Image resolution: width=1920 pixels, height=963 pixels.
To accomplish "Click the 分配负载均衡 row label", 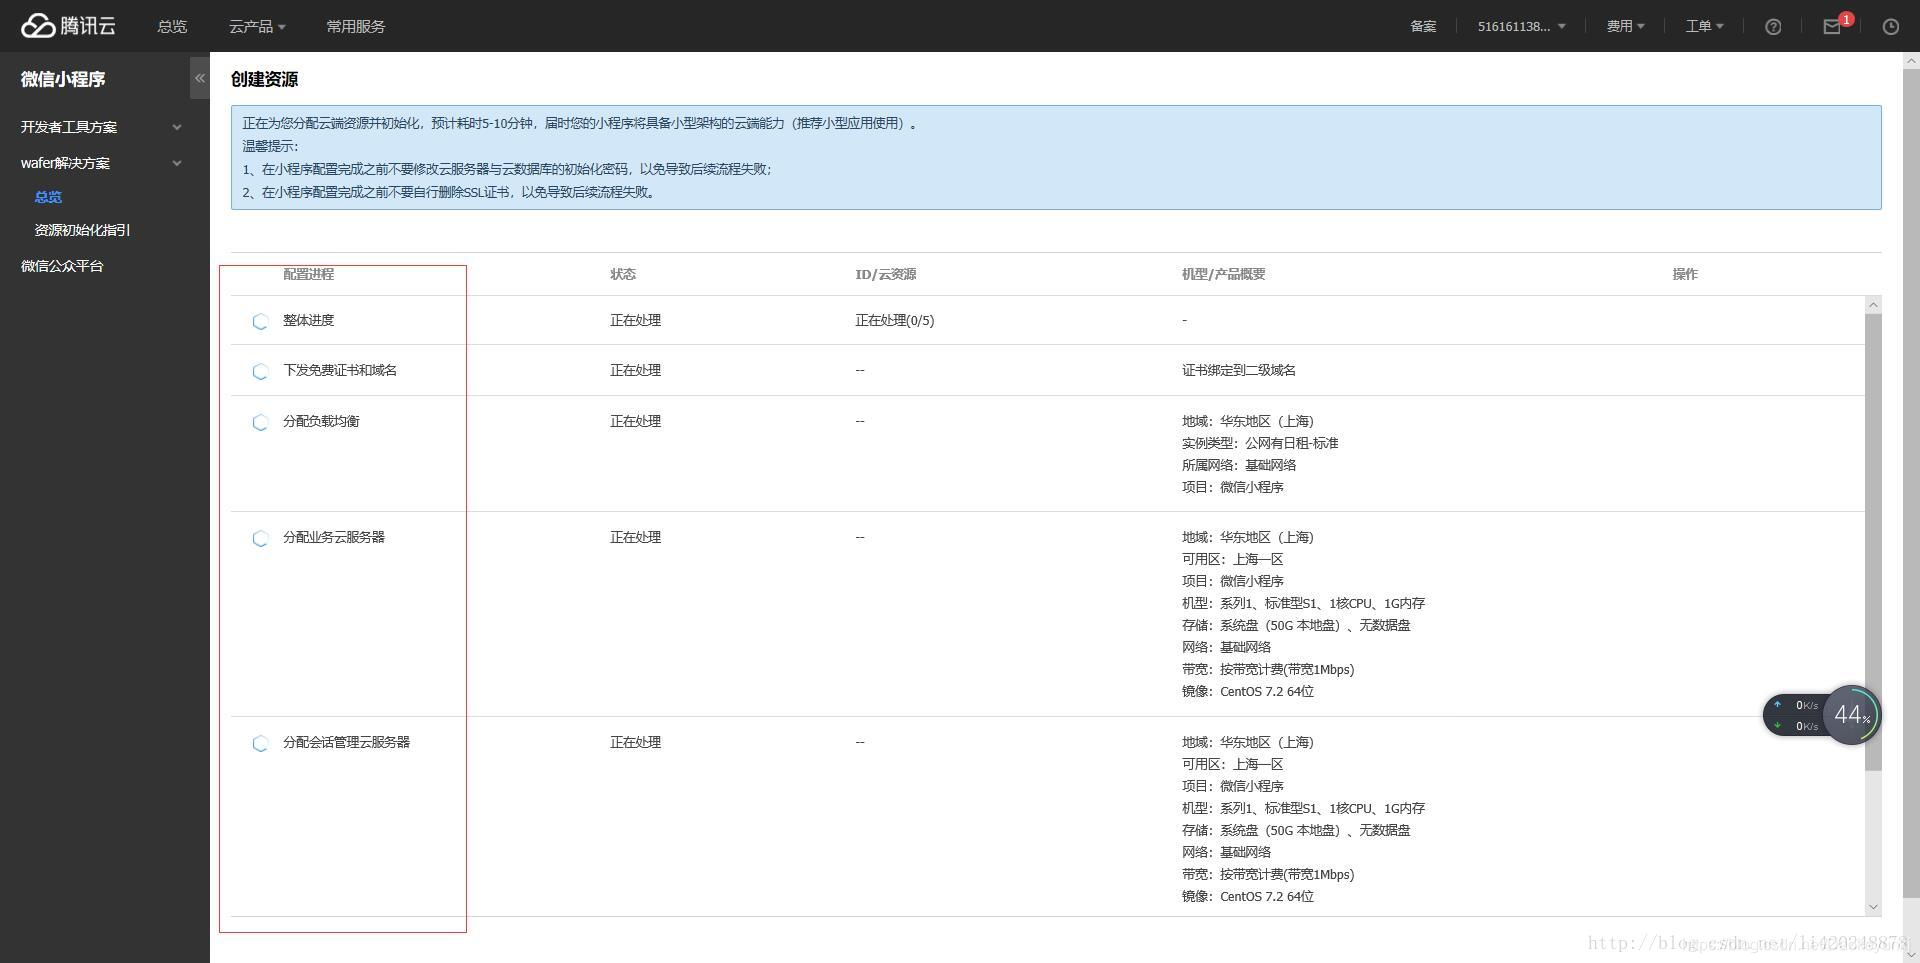I will point(321,421).
